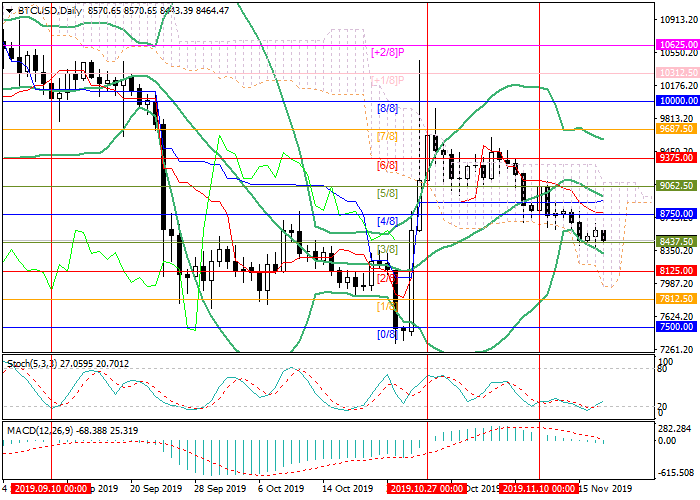
Task: Click the green 8437.50 price label
Action: coord(677,242)
